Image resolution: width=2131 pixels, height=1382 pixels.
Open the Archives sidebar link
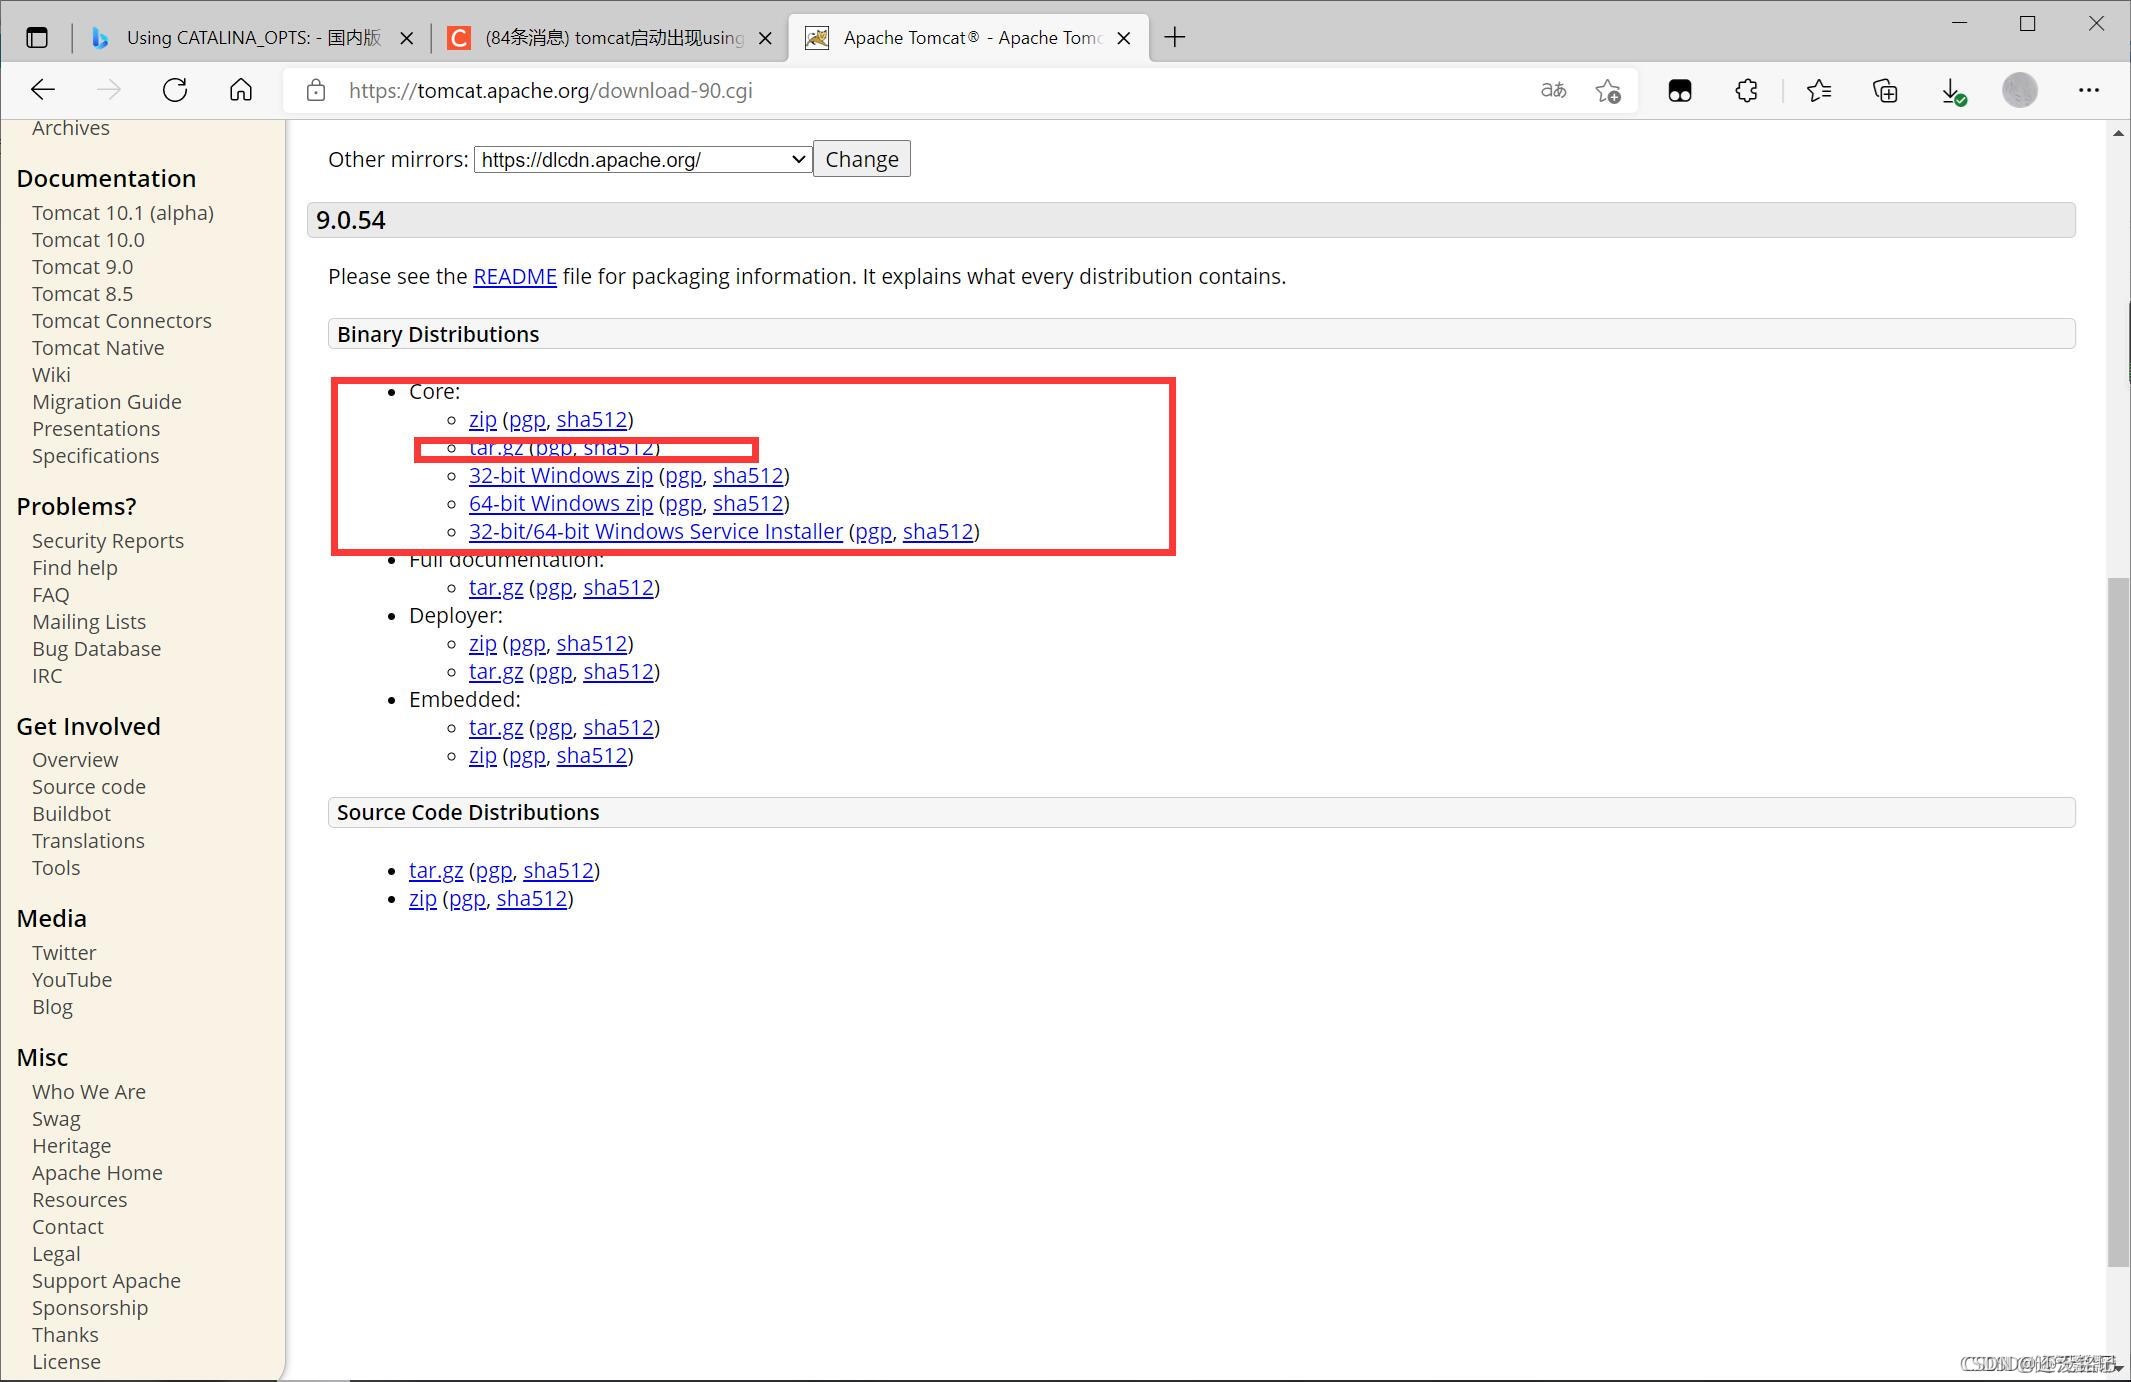[71, 128]
